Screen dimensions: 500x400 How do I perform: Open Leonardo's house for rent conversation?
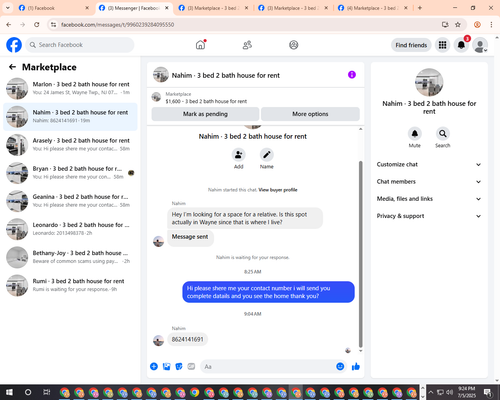pos(70,229)
